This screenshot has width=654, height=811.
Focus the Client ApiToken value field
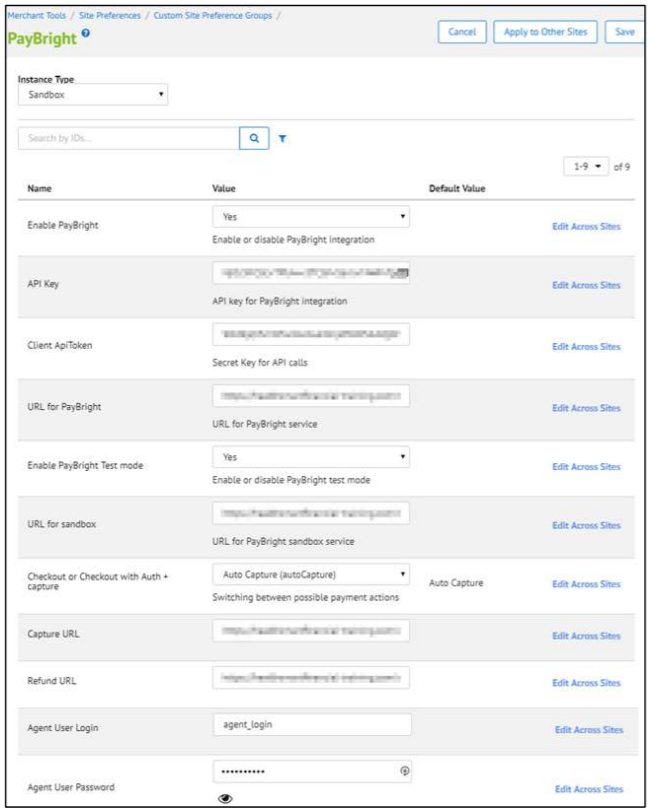point(311,334)
